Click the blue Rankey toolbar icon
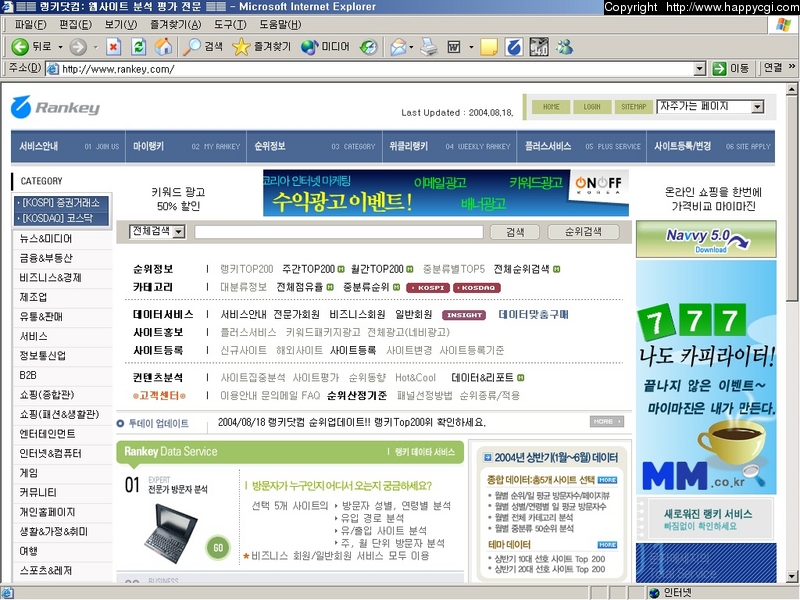This screenshot has height=600, width=800. pyautogui.click(x=514, y=47)
